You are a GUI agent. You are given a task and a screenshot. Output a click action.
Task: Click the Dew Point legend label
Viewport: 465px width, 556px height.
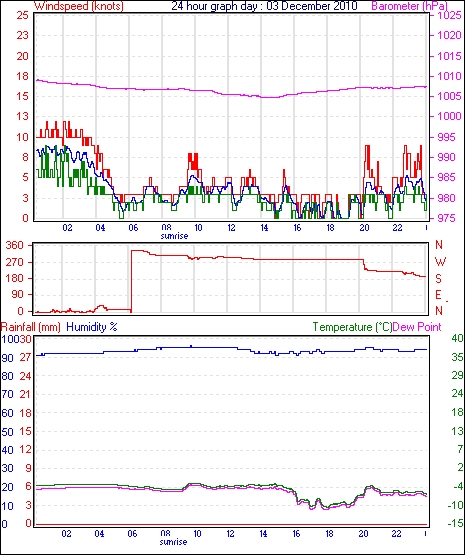[417, 327]
